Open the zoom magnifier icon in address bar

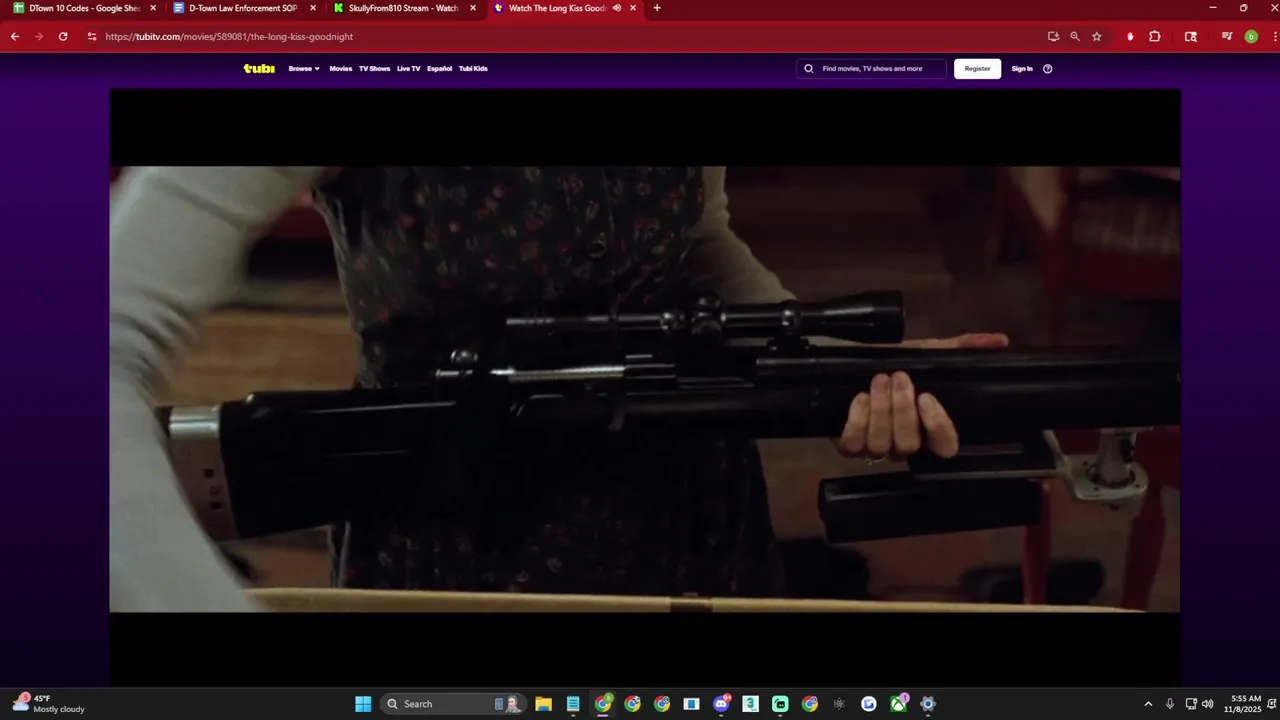click(1075, 36)
